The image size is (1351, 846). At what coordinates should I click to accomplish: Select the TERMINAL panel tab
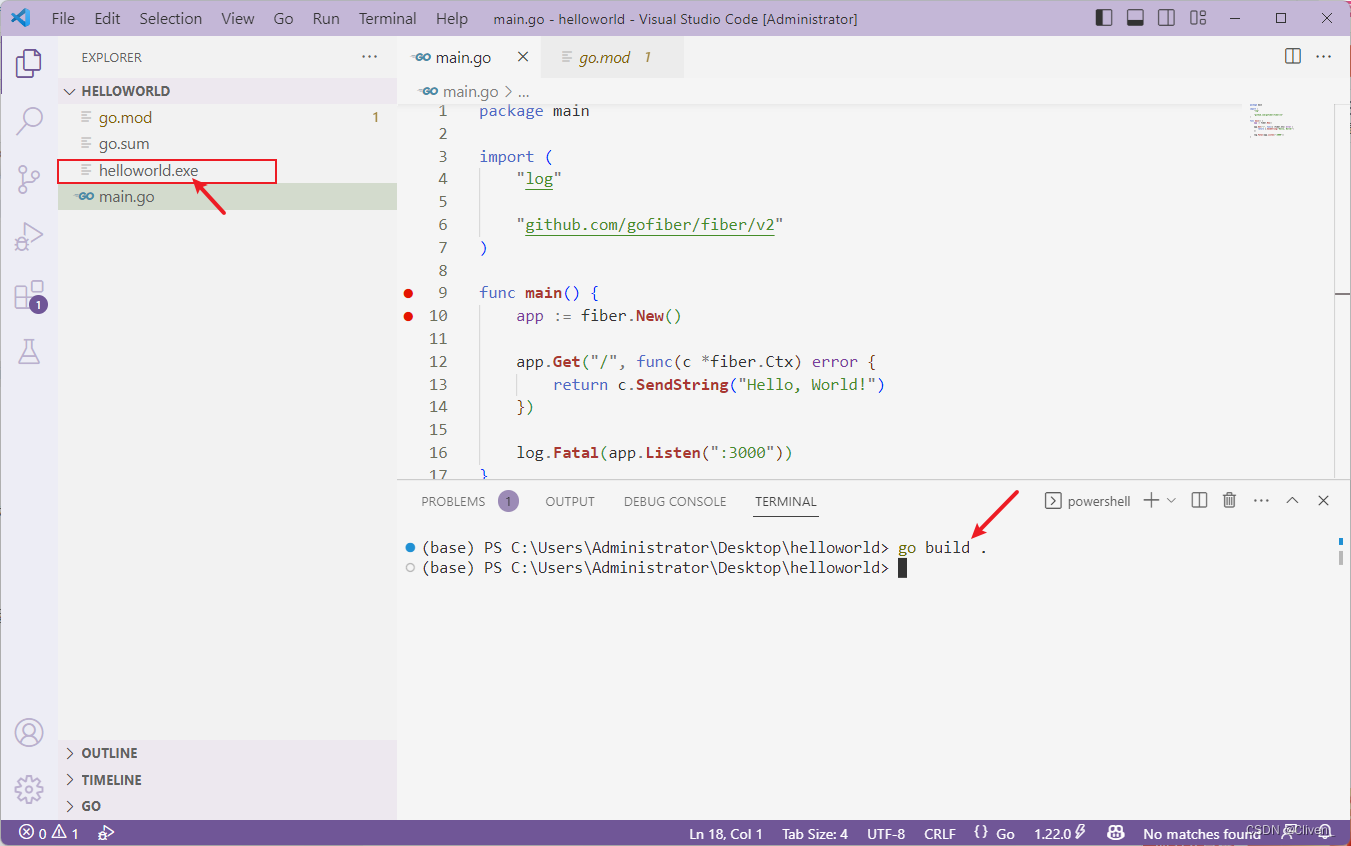tap(786, 501)
